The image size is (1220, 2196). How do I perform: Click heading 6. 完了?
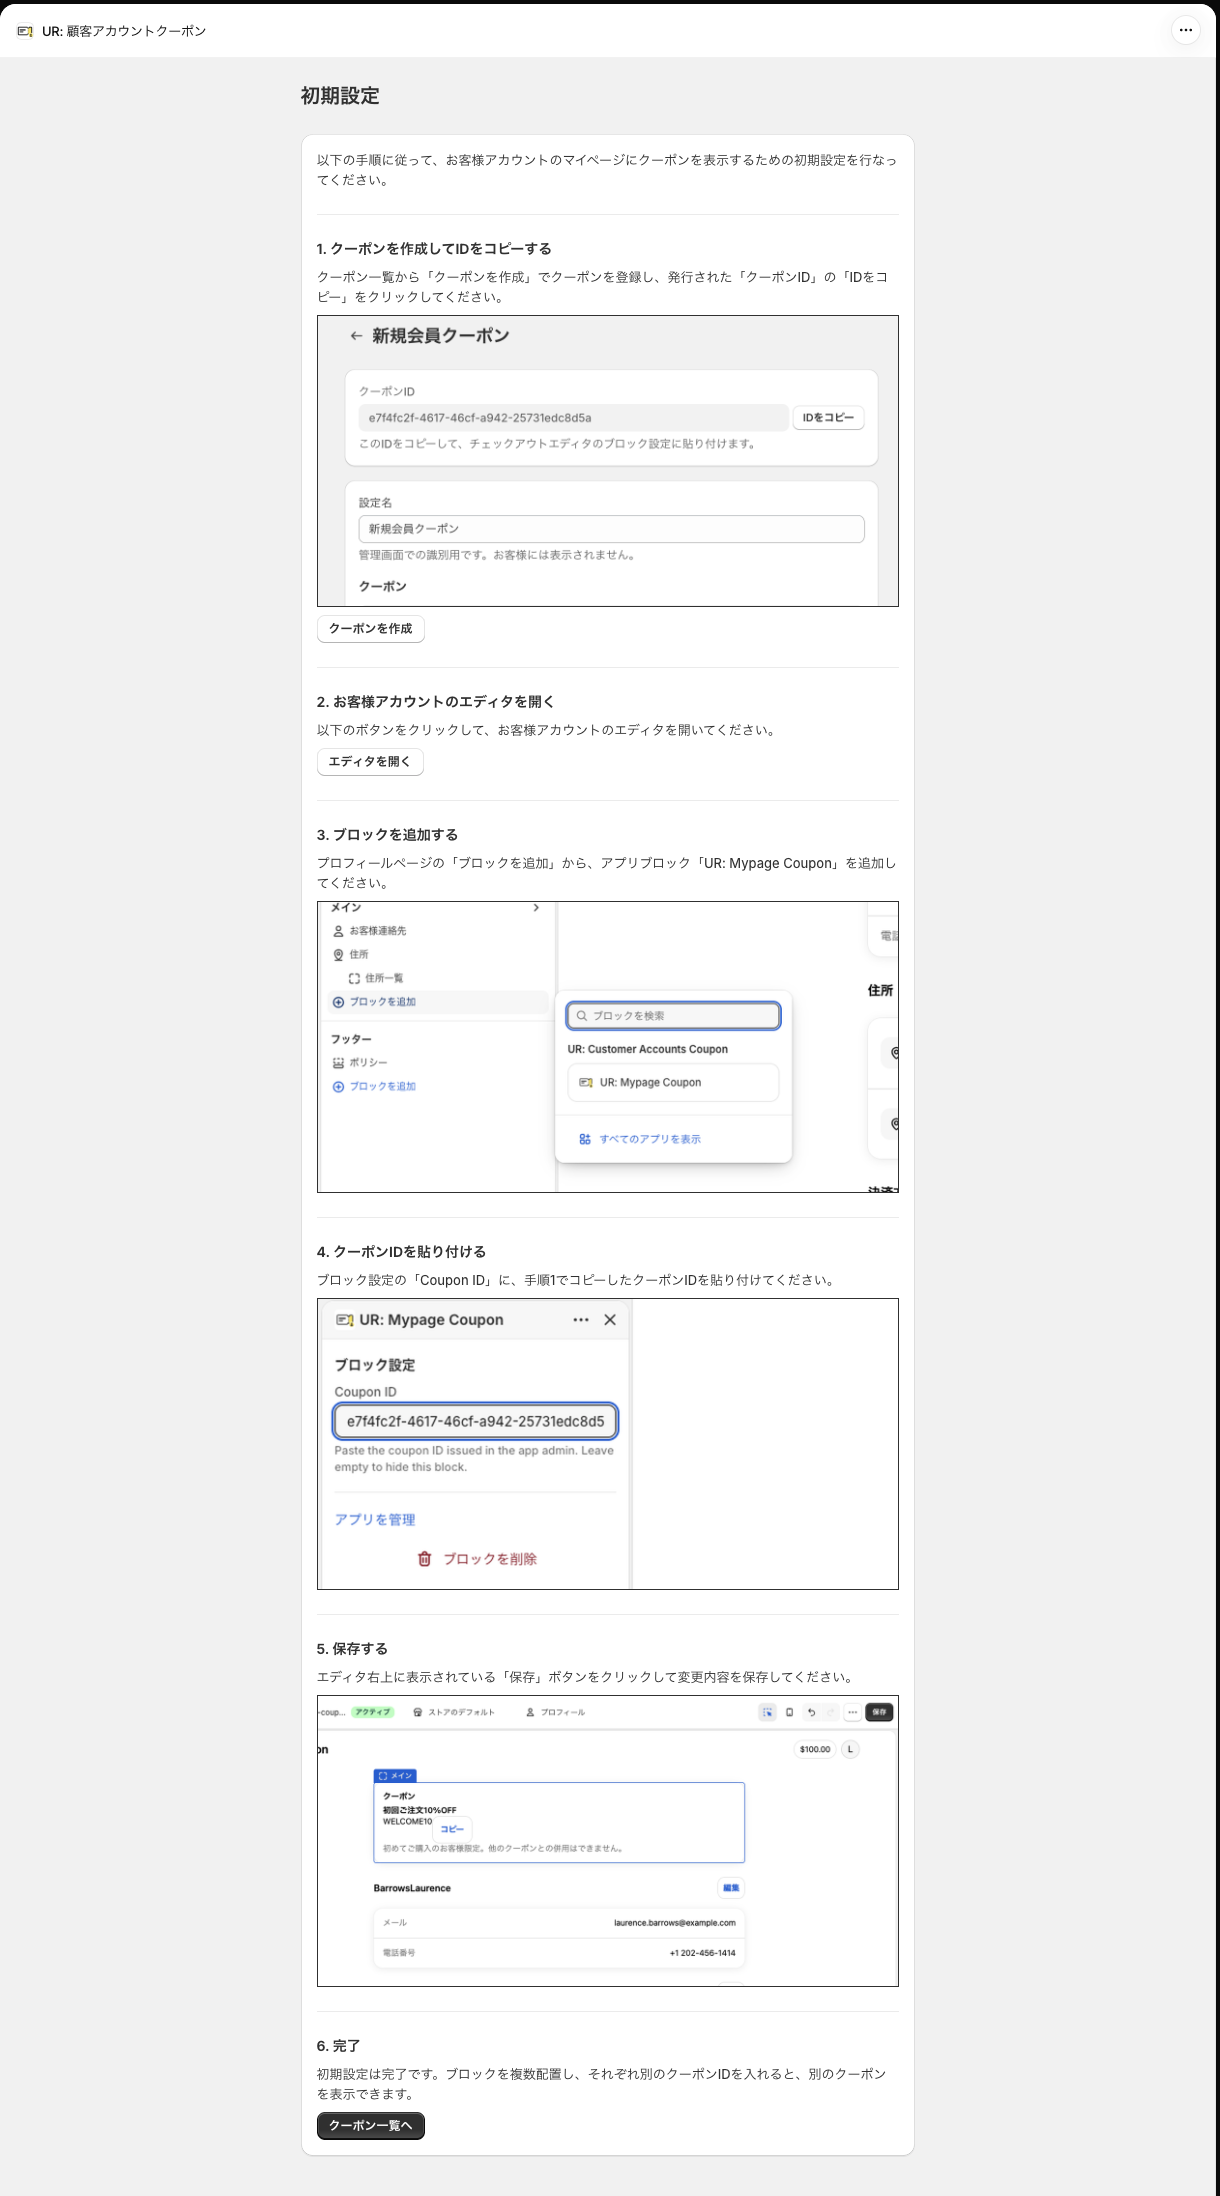point(339,2046)
